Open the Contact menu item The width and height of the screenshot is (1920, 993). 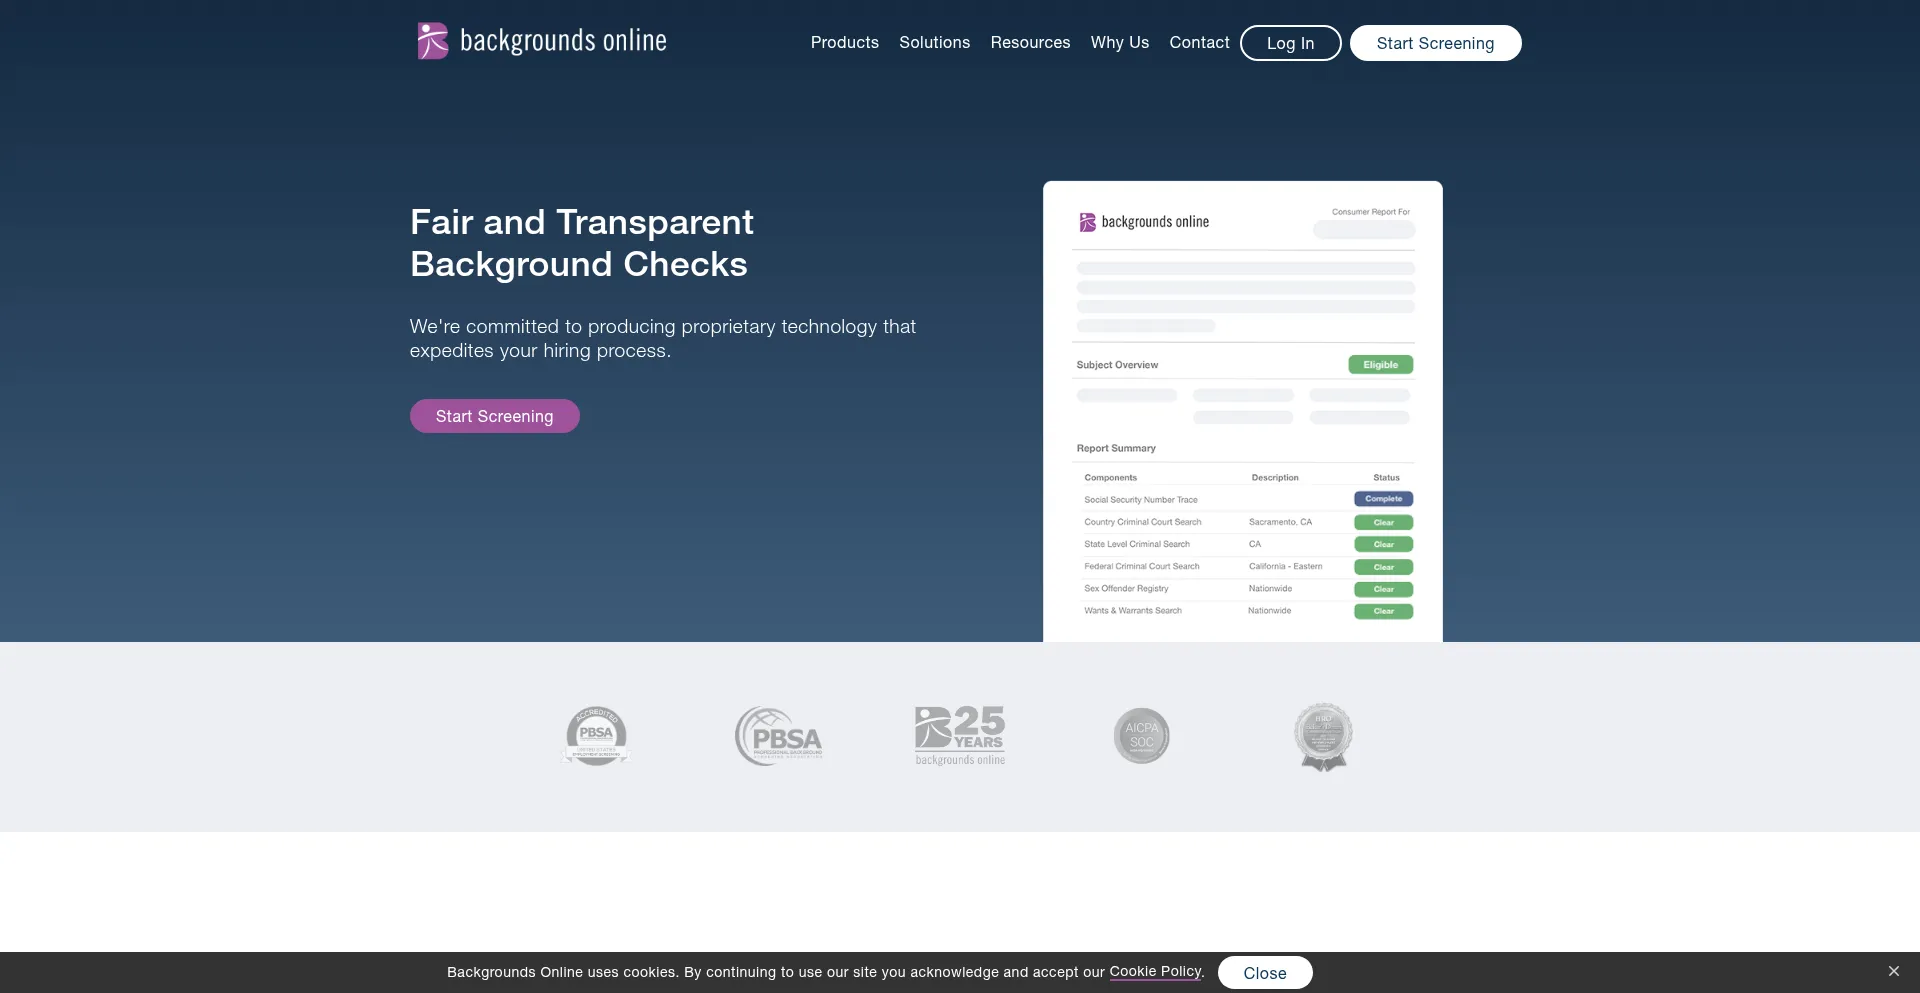pyautogui.click(x=1198, y=42)
